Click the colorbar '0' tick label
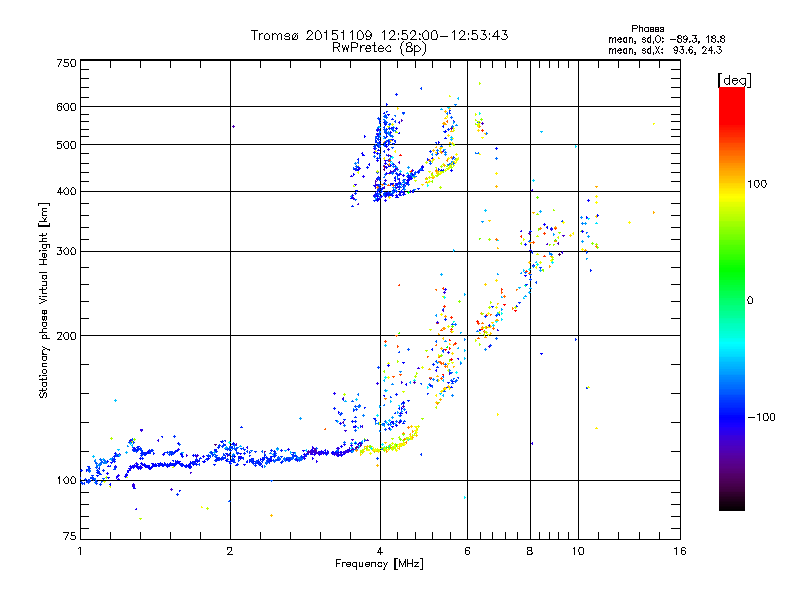 pyautogui.click(x=750, y=300)
